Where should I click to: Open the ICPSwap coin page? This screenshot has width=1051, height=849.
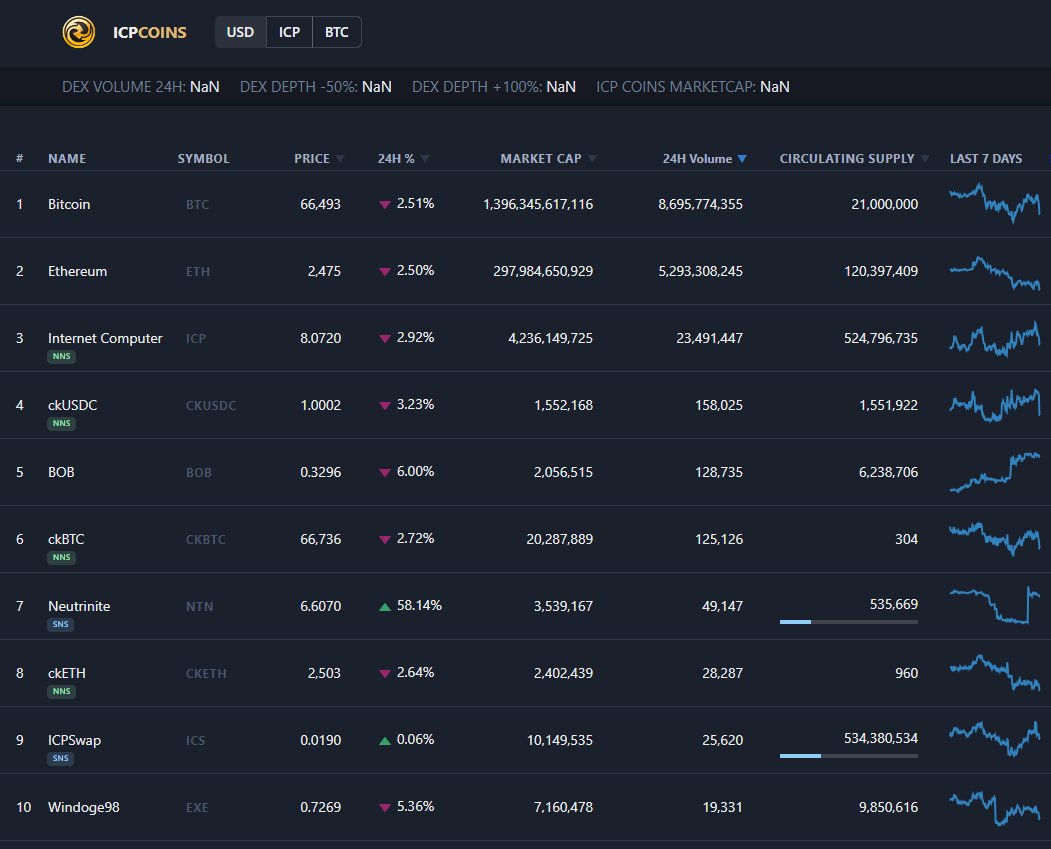[74, 740]
